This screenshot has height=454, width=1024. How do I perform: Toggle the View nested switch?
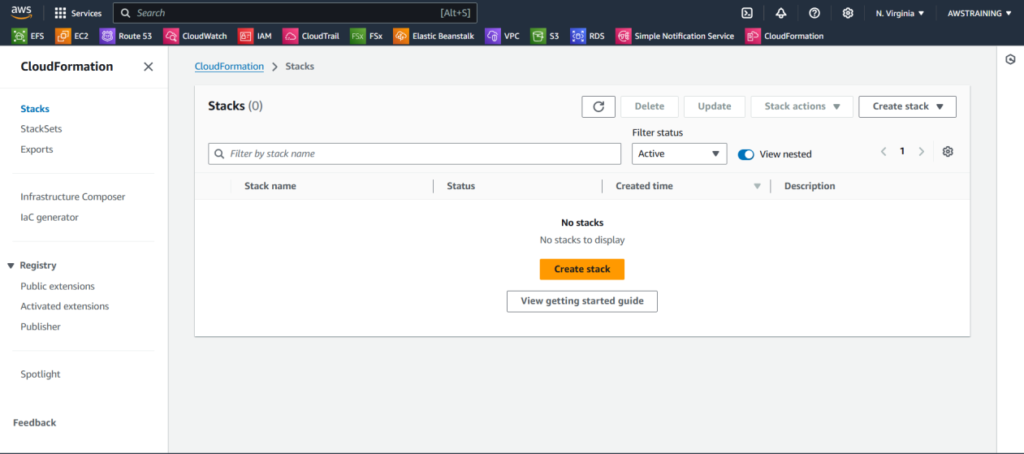745,154
